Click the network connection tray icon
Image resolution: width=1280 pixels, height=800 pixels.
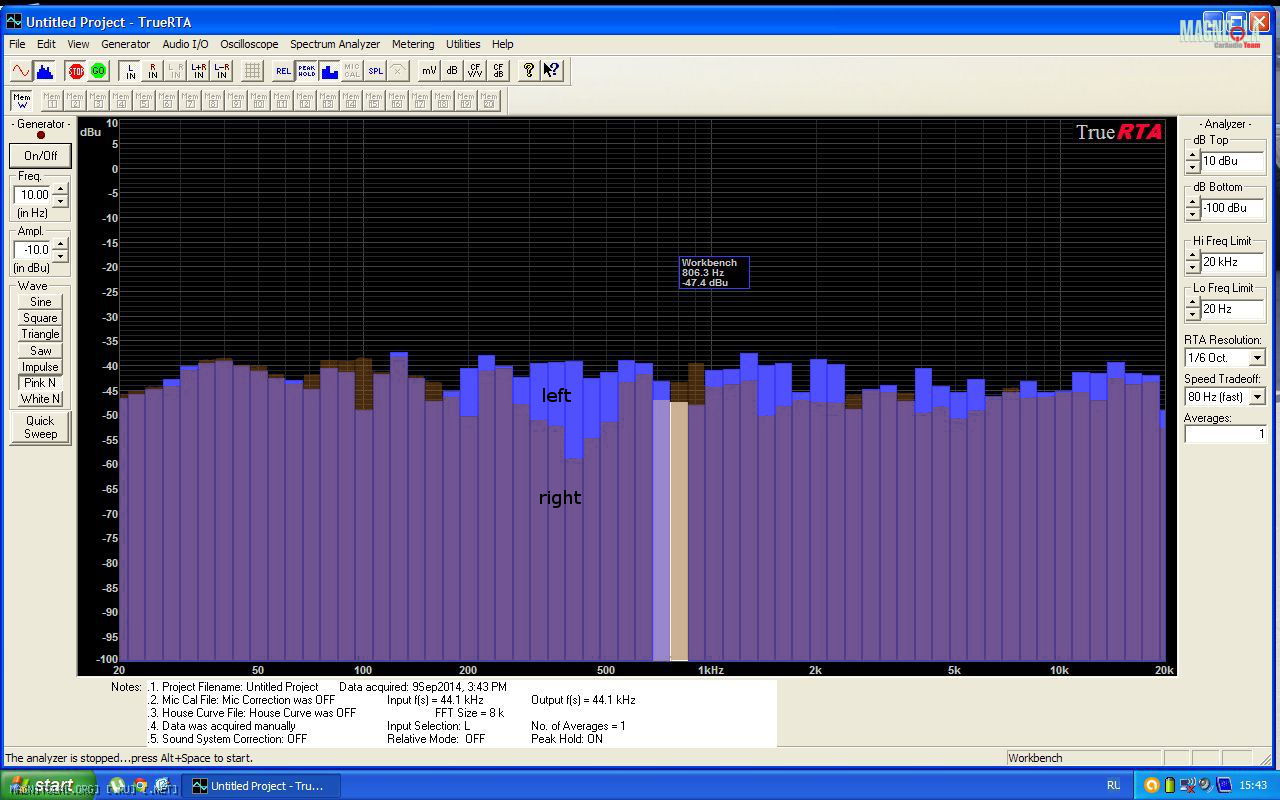1187,785
